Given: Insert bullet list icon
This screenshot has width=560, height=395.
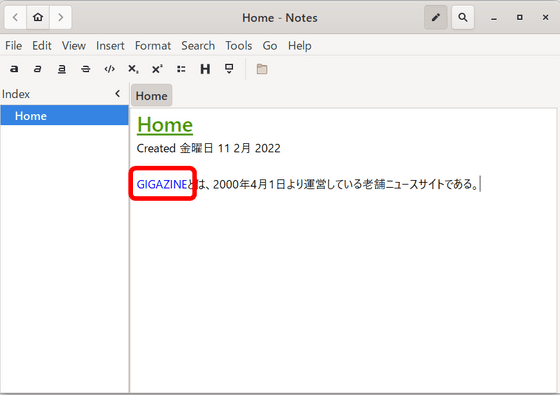Looking at the screenshot, I should 181,69.
